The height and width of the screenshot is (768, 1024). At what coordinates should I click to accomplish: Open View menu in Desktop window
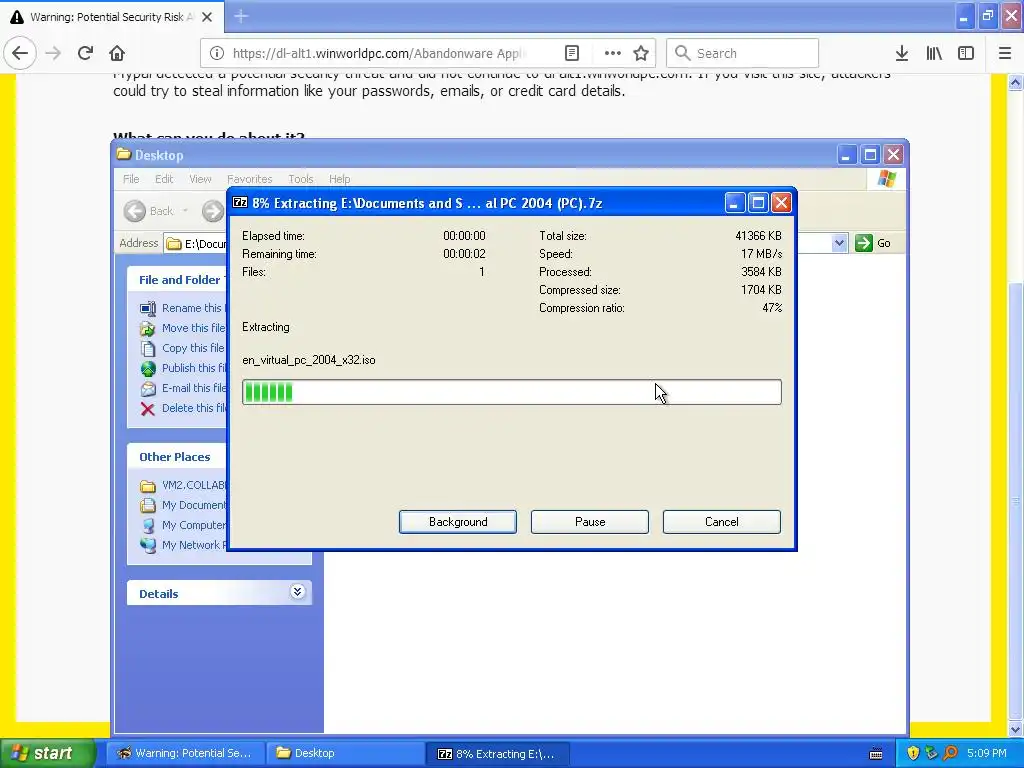click(200, 179)
